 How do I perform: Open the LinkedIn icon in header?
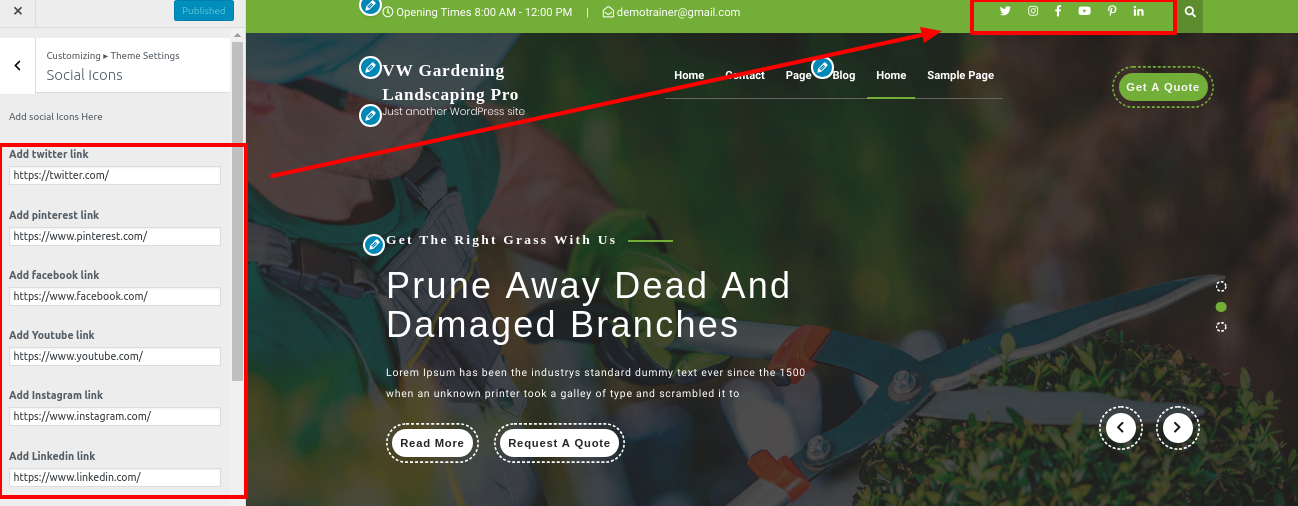coord(1139,12)
